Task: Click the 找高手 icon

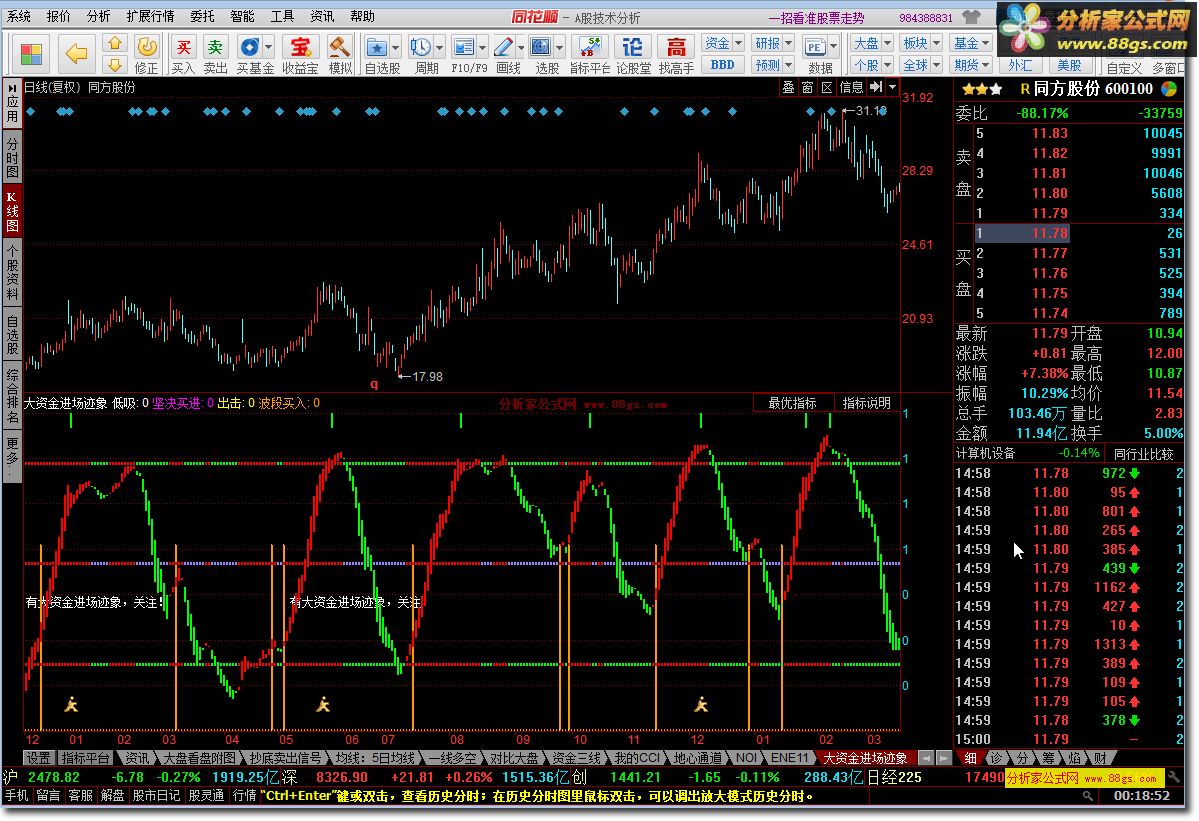Action: point(676,47)
